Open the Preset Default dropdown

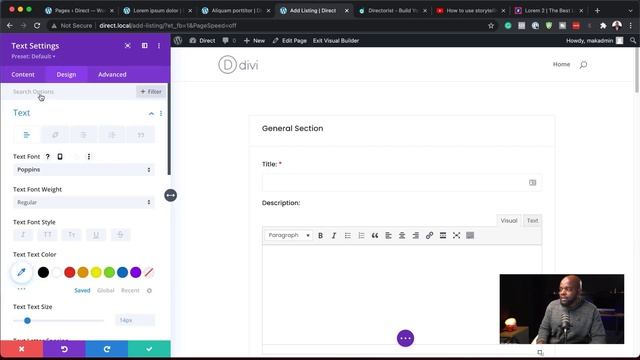33,56
